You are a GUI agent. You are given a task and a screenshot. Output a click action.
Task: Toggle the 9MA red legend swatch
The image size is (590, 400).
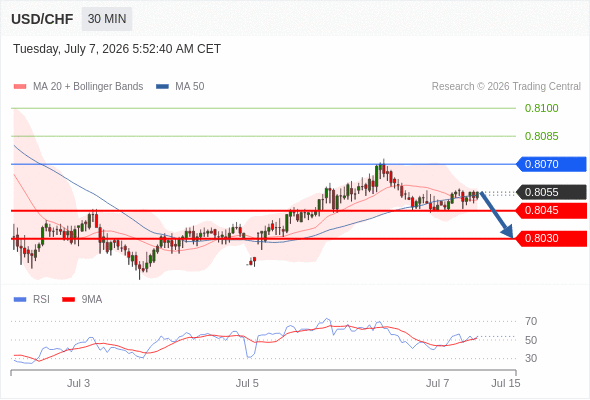(68, 300)
